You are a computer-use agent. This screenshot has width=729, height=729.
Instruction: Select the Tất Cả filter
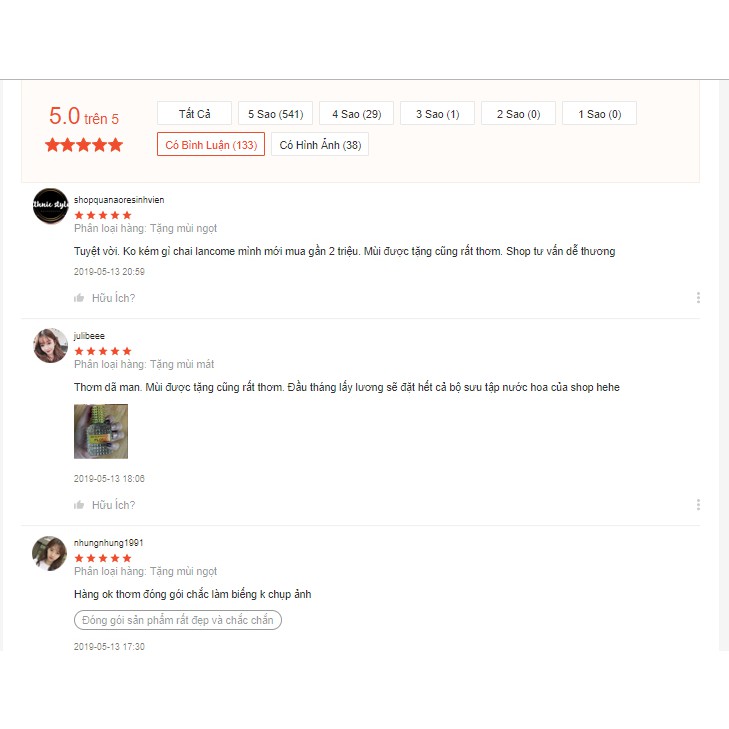click(x=194, y=113)
